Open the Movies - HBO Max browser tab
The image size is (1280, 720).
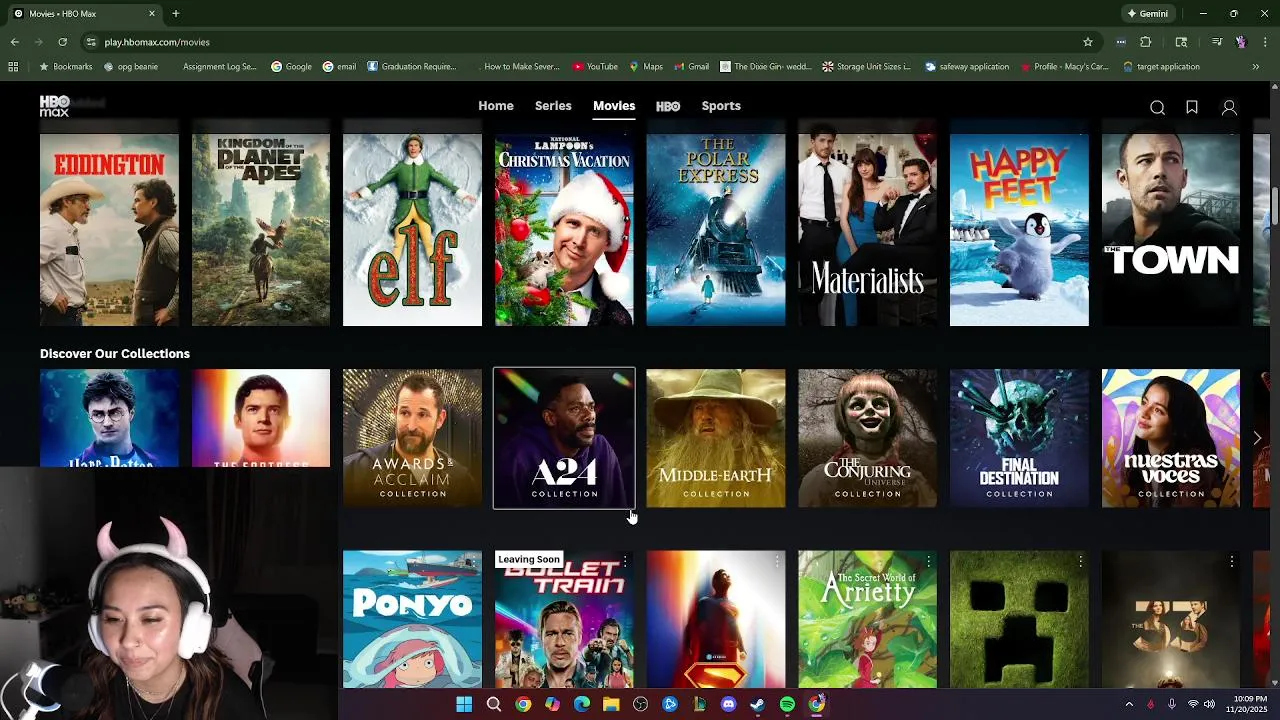click(85, 14)
